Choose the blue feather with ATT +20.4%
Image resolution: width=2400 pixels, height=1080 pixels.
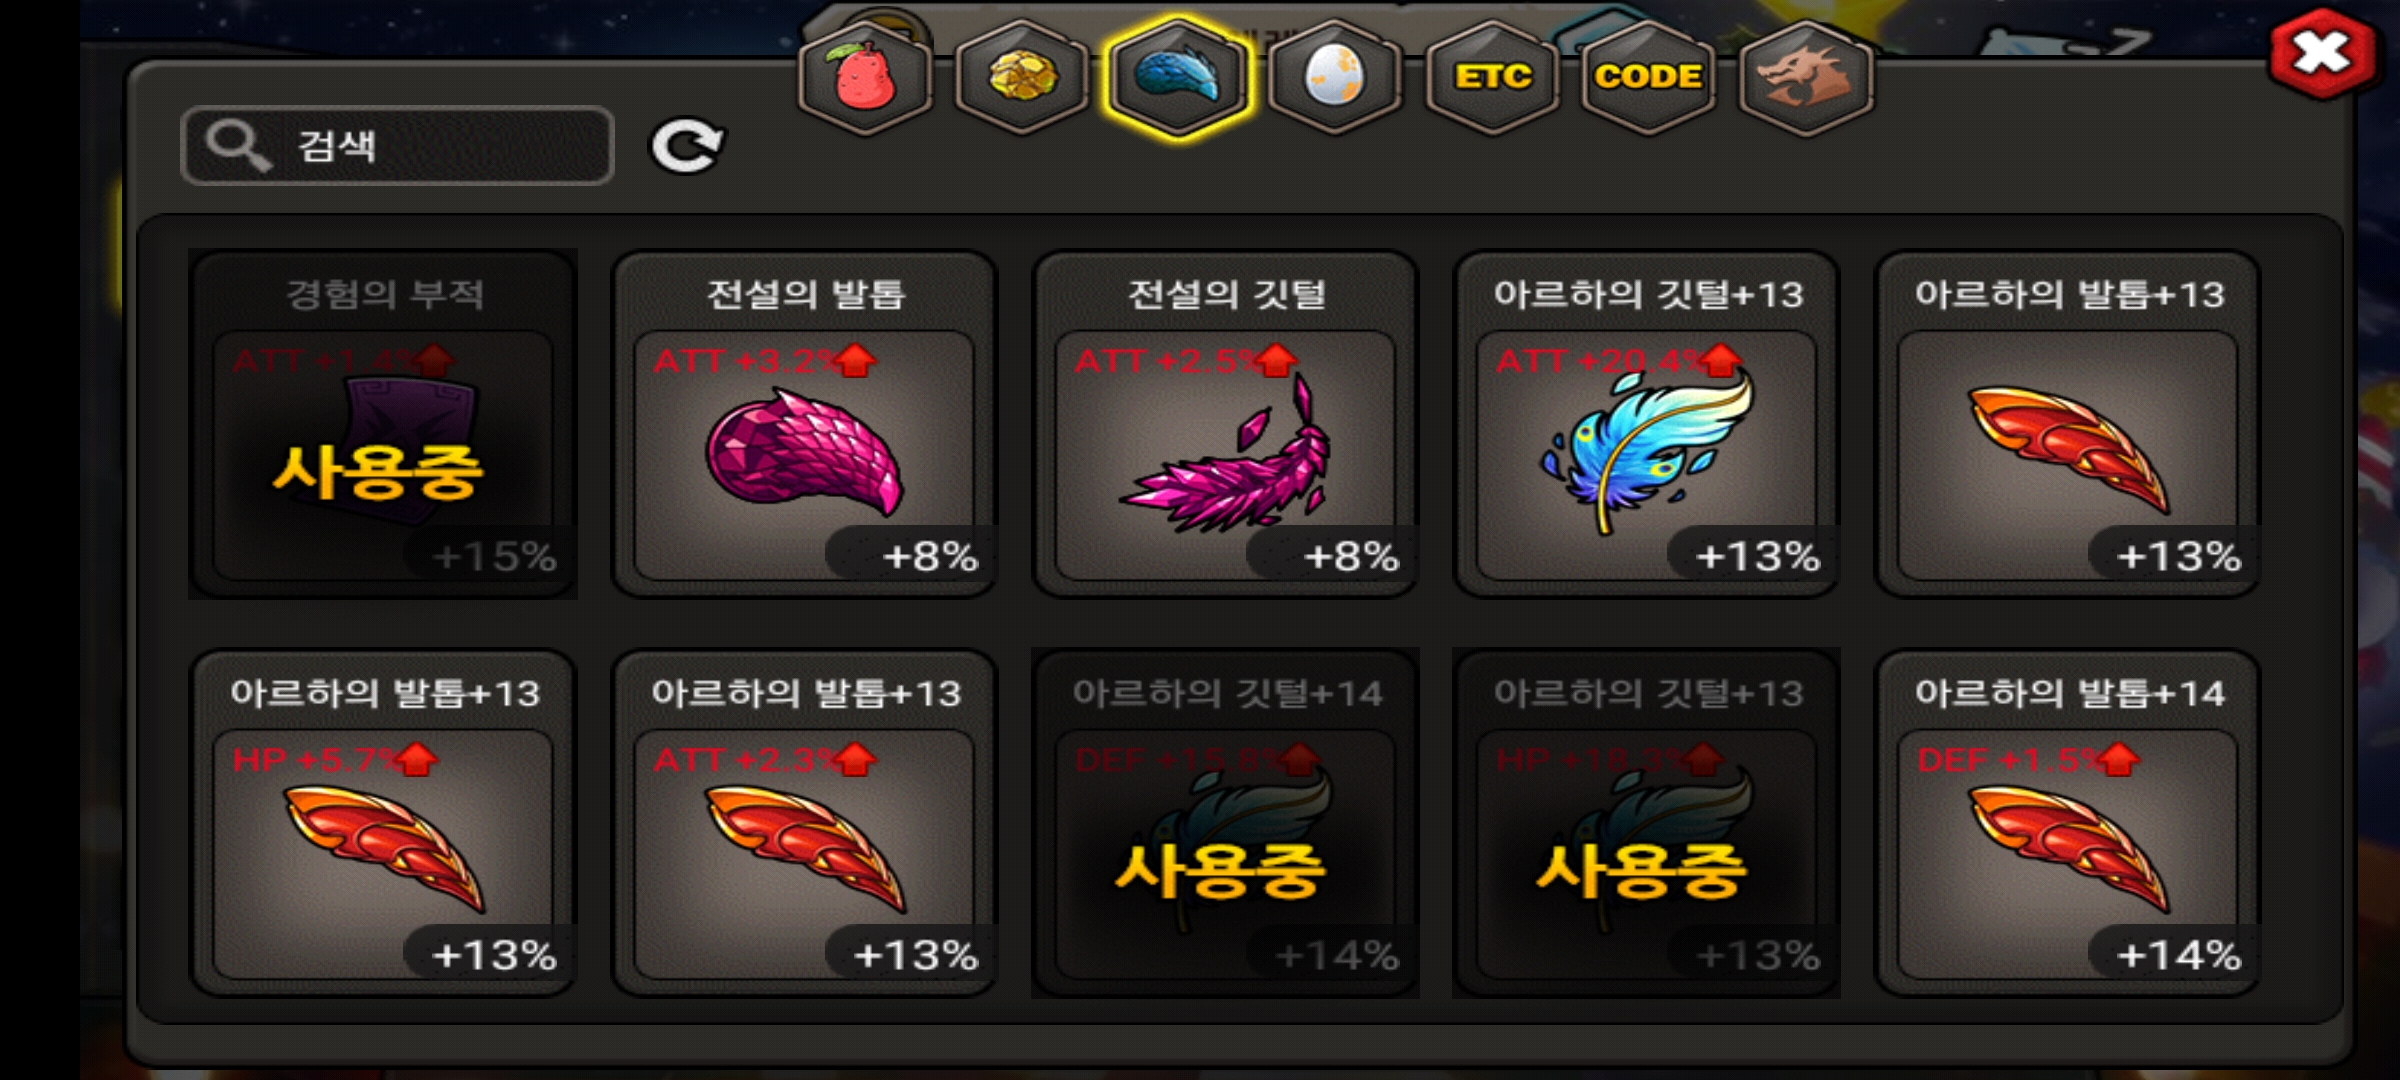[1647, 424]
